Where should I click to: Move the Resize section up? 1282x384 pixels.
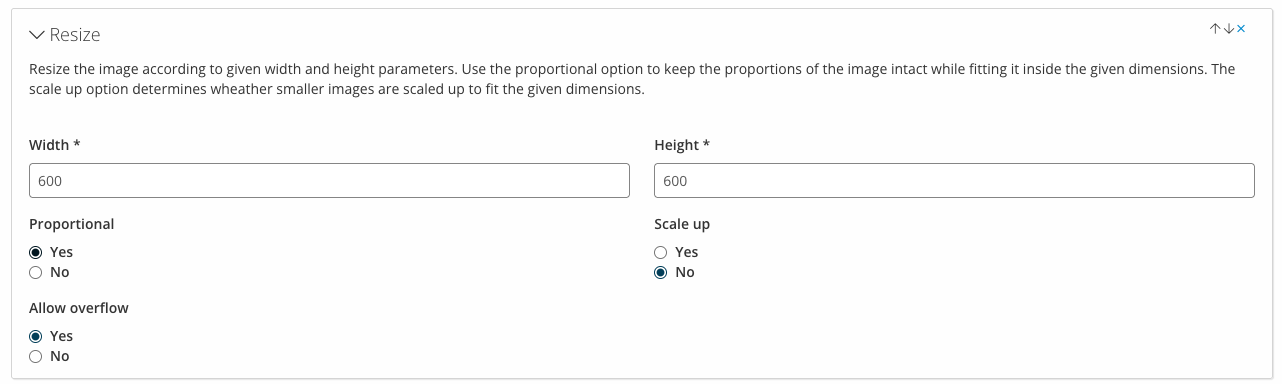click(1215, 29)
